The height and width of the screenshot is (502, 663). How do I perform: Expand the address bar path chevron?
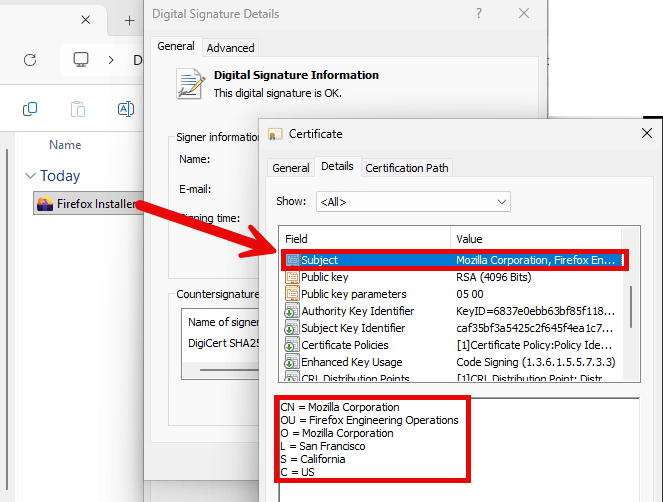pos(112,60)
